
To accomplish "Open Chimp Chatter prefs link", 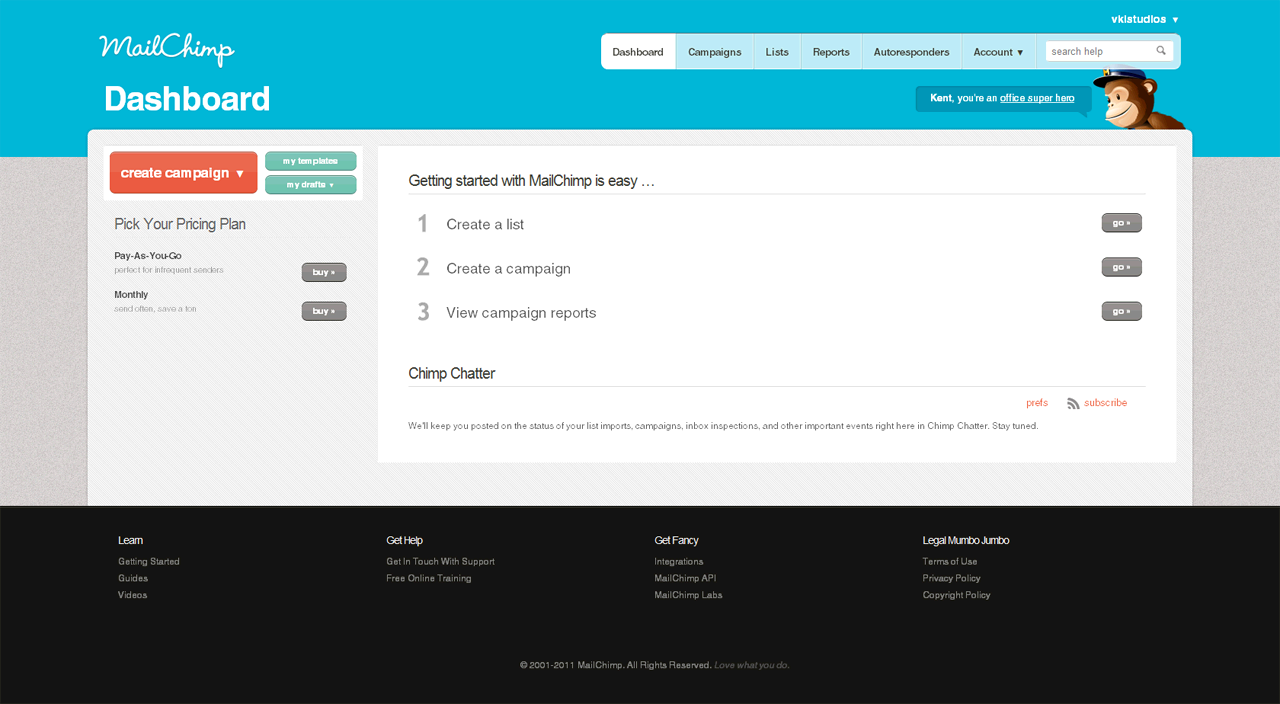I will (1037, 403).
